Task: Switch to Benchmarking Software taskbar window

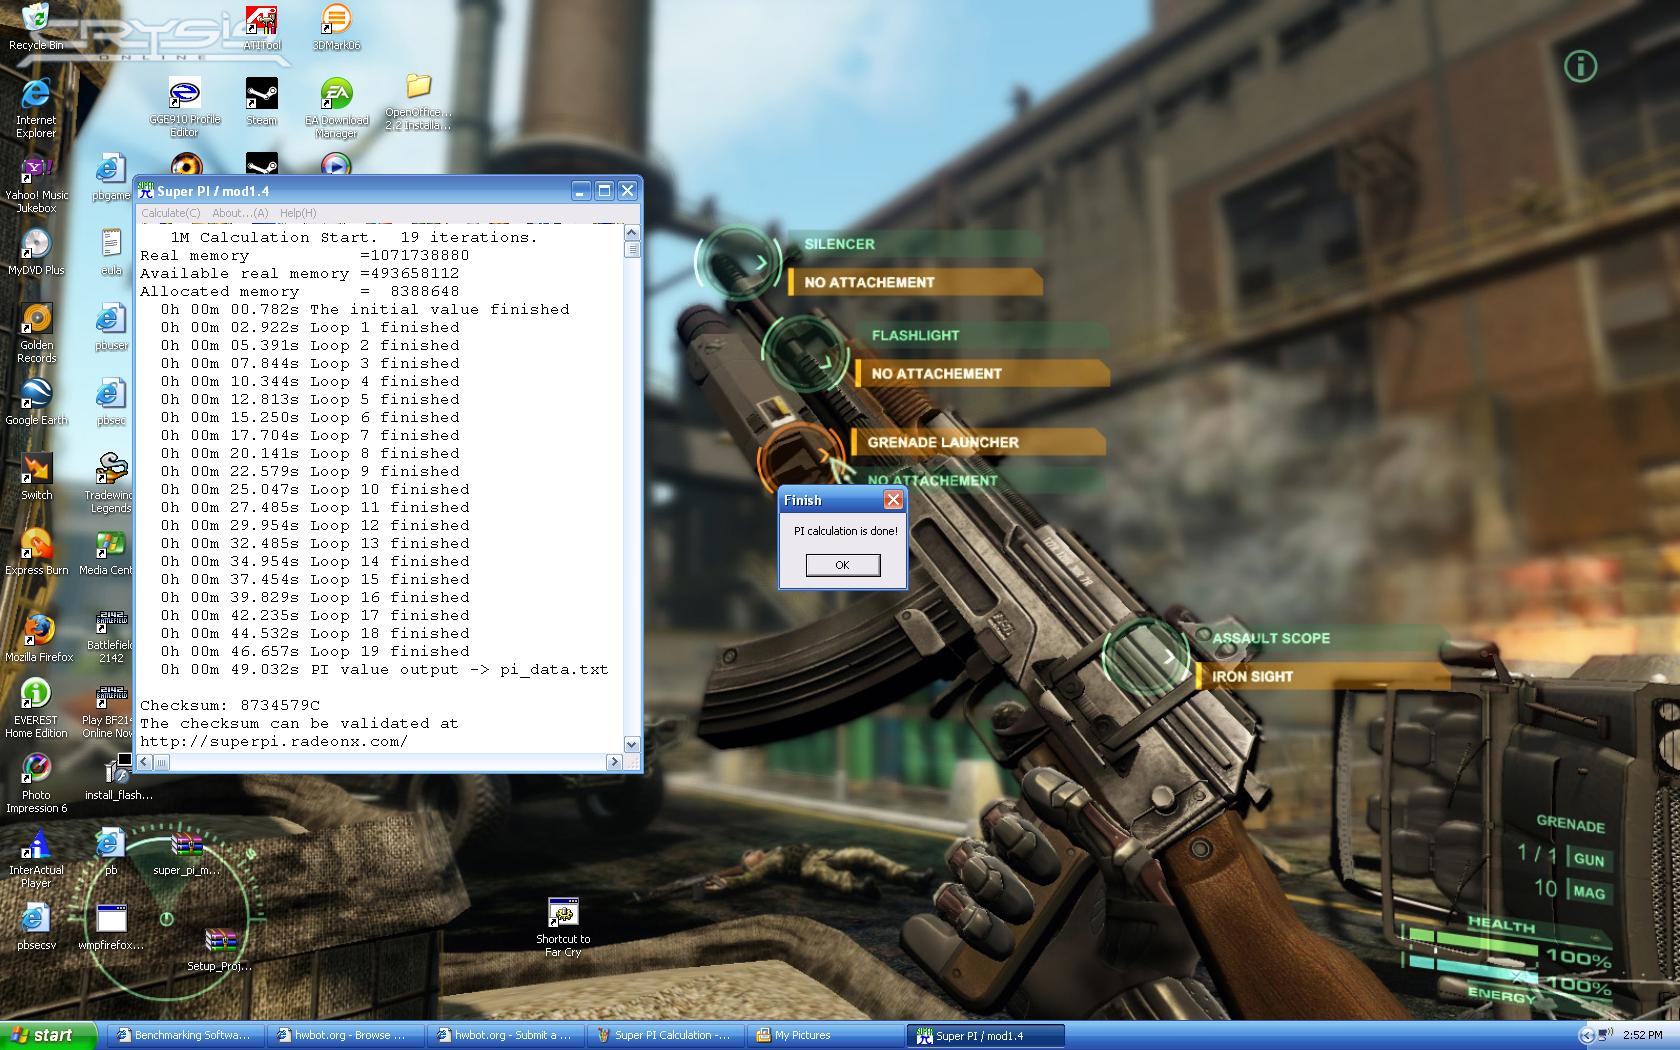Action: [x=184, y=1035]
